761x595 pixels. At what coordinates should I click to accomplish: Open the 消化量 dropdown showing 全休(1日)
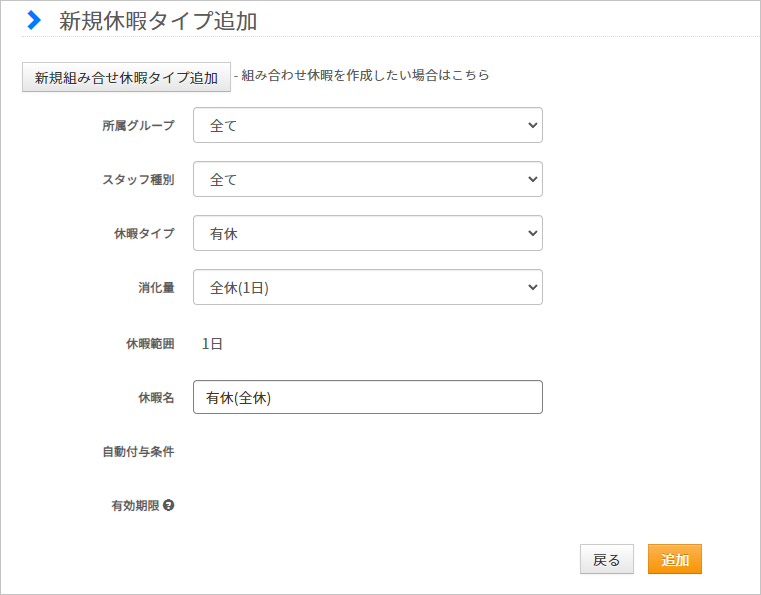tap(367, 287)
